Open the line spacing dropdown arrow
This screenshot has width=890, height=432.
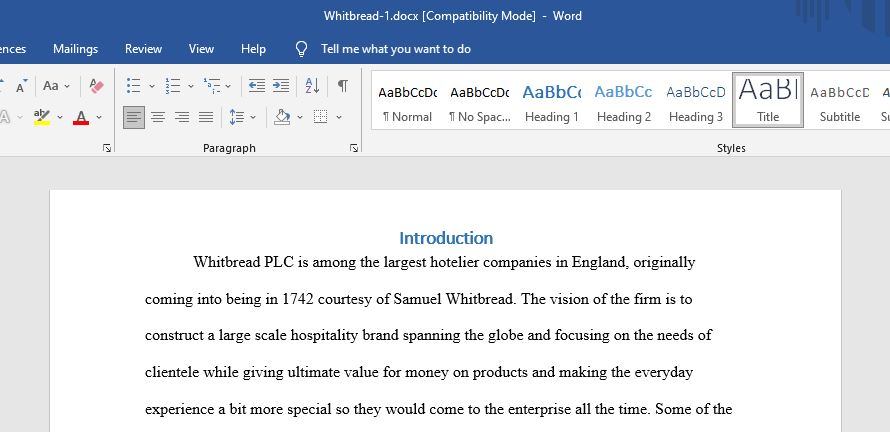tap(253, 118)
